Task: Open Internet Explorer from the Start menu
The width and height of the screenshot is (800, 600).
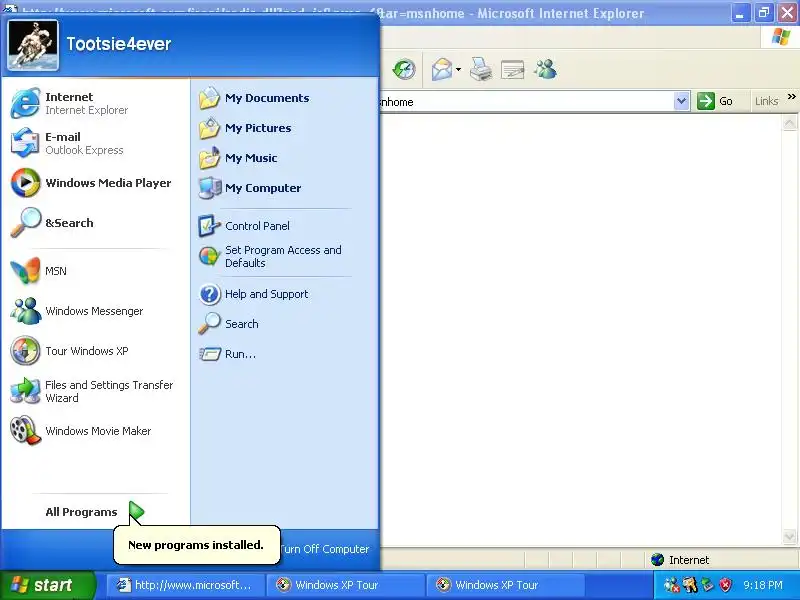Action: (x=94, y=103)
